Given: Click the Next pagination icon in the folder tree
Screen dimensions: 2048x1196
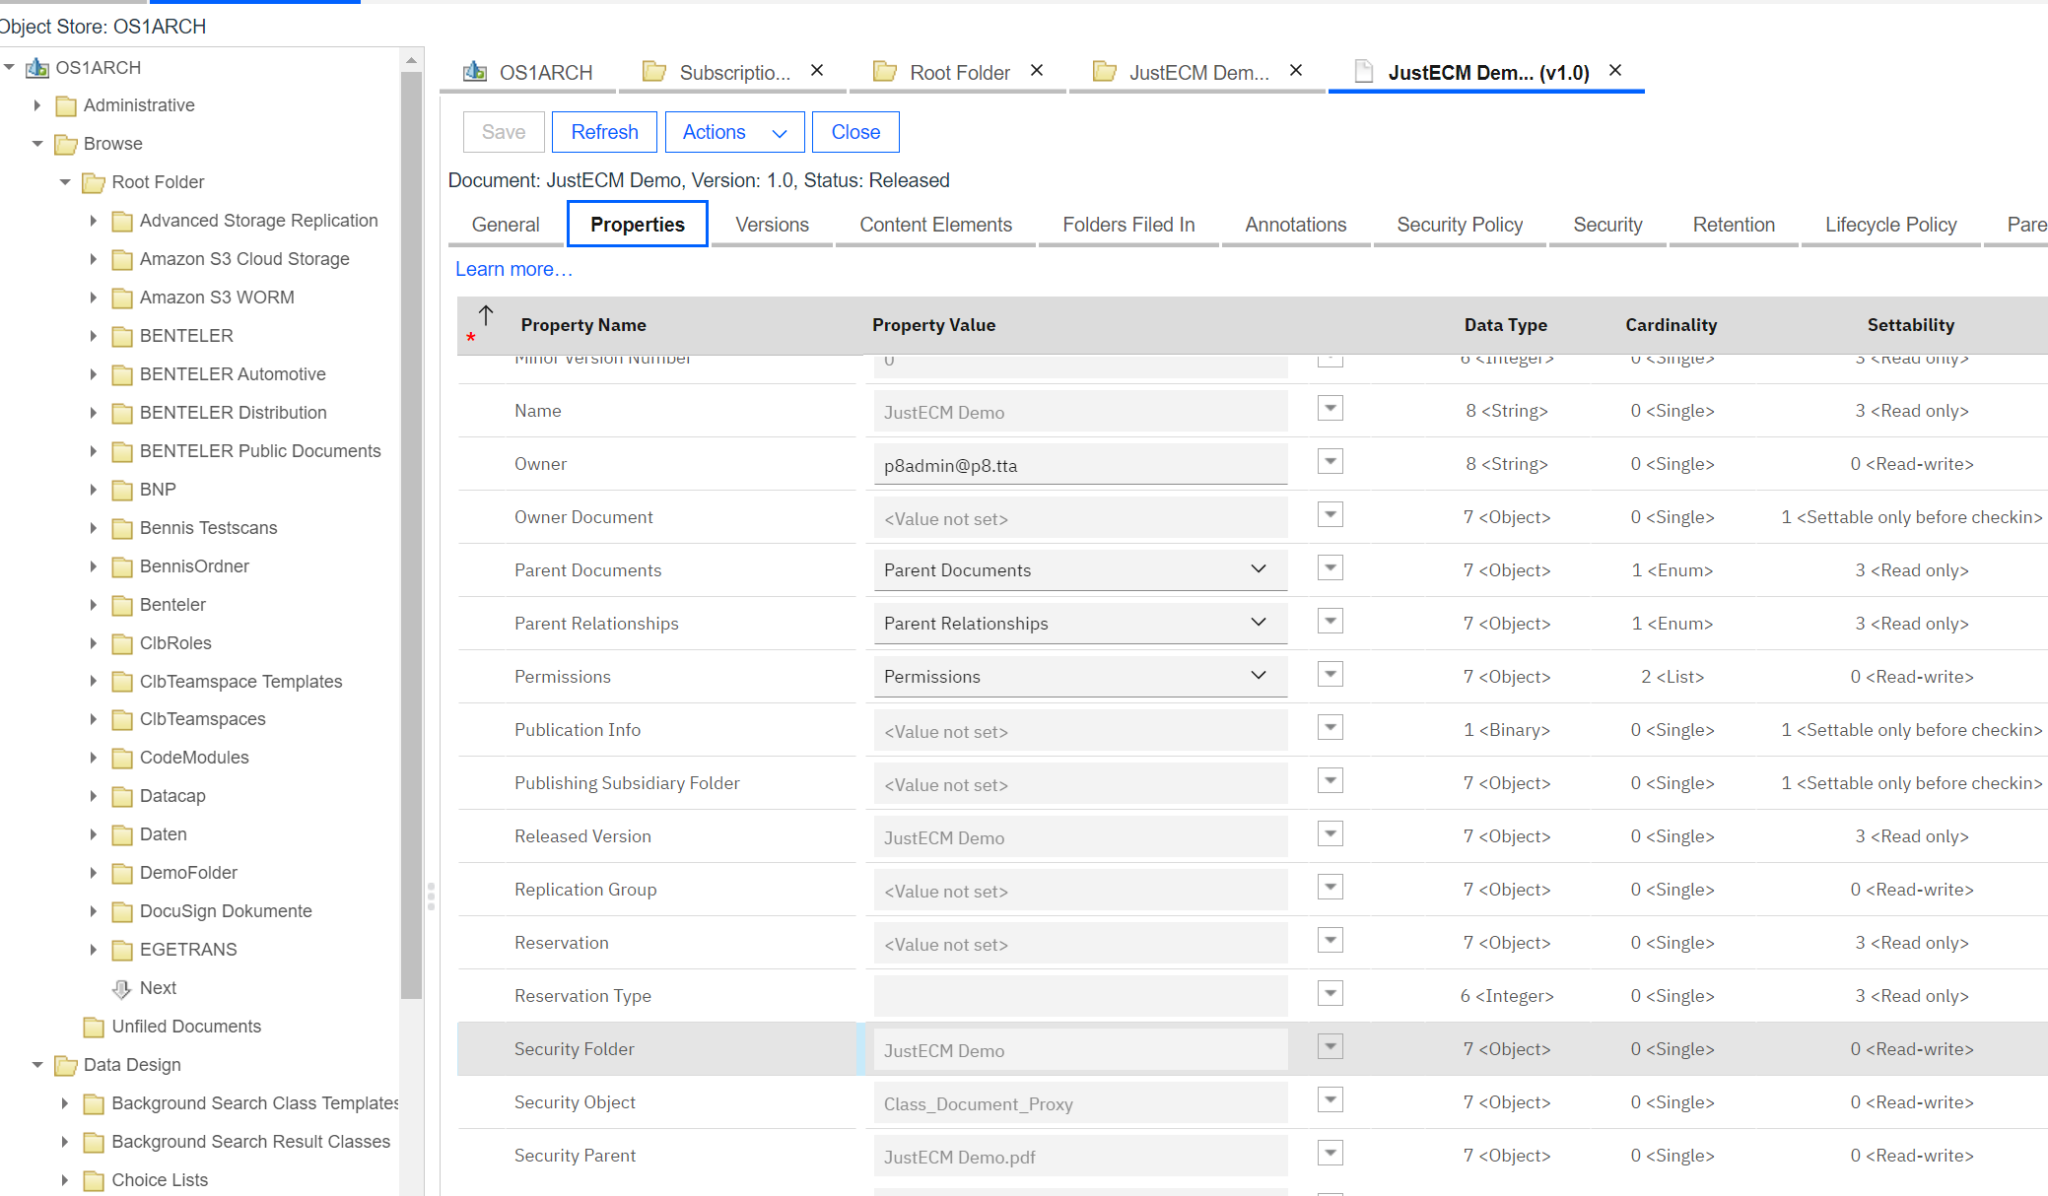Looking at the screenshot, I should (x=122, y=988).
